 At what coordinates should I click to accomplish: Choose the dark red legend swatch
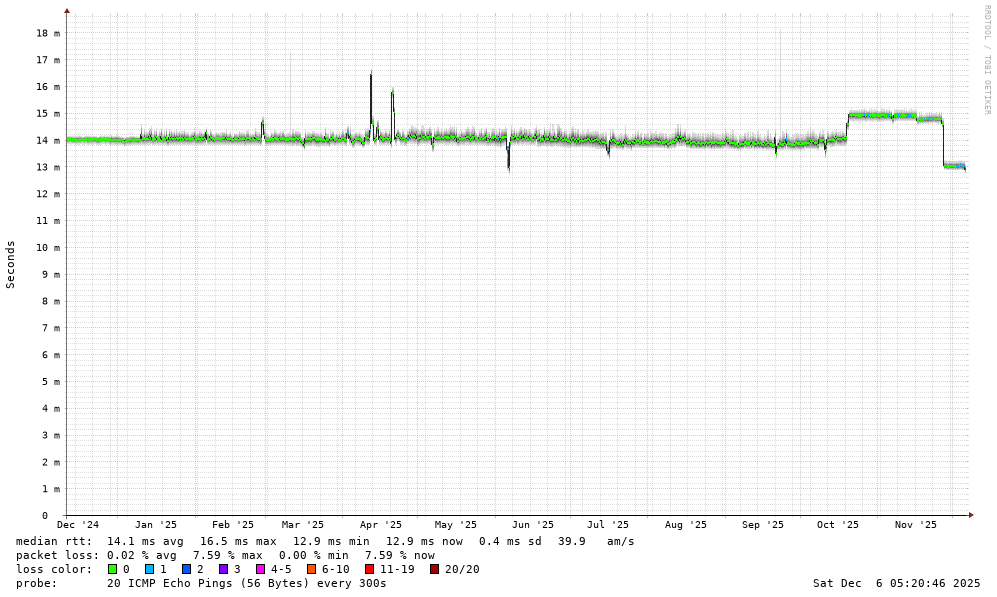(x=434, y=569)
